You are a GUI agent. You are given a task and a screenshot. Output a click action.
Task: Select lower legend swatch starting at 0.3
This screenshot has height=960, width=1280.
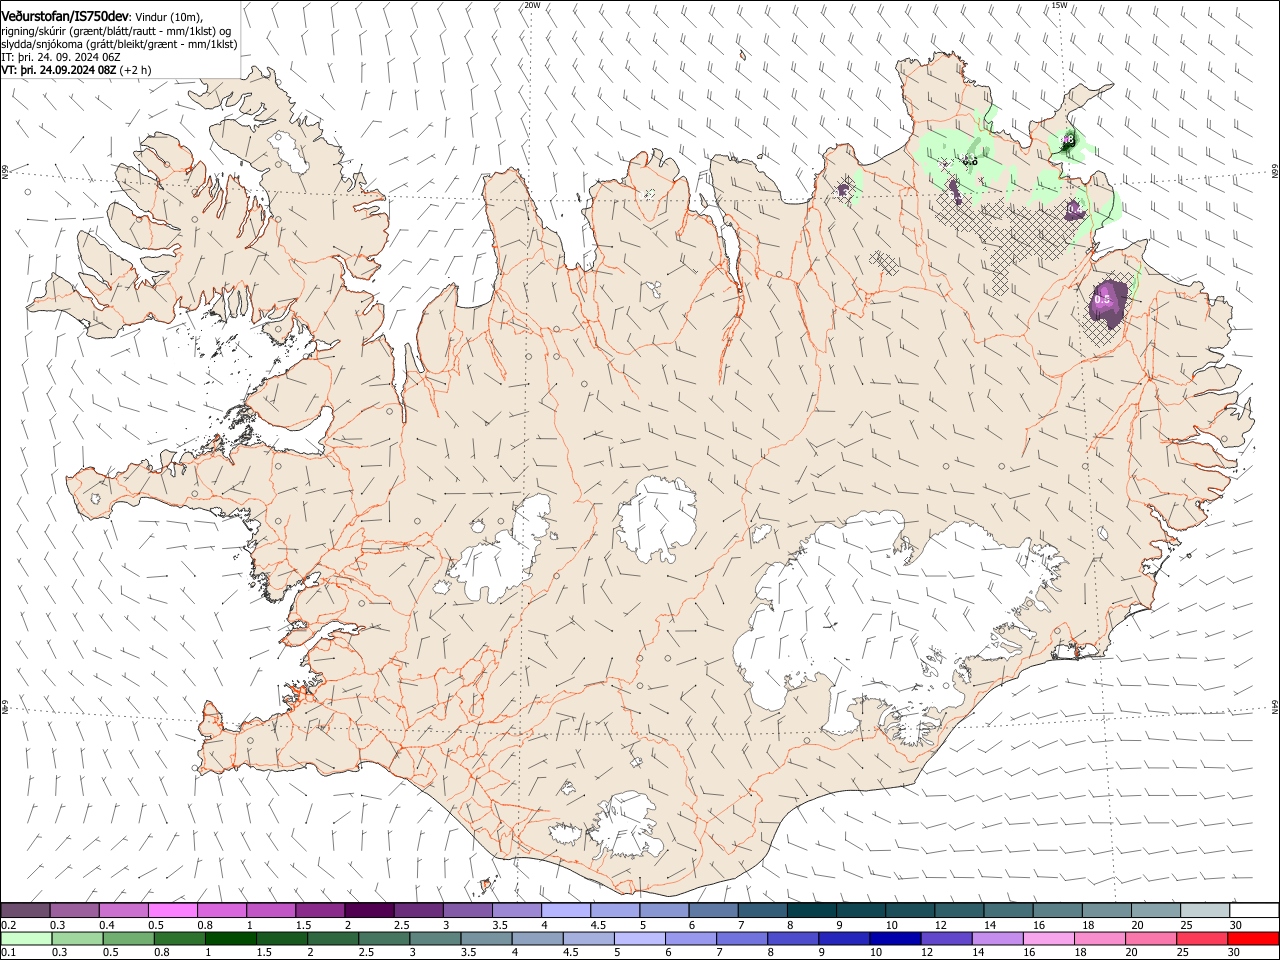[76, 938]
